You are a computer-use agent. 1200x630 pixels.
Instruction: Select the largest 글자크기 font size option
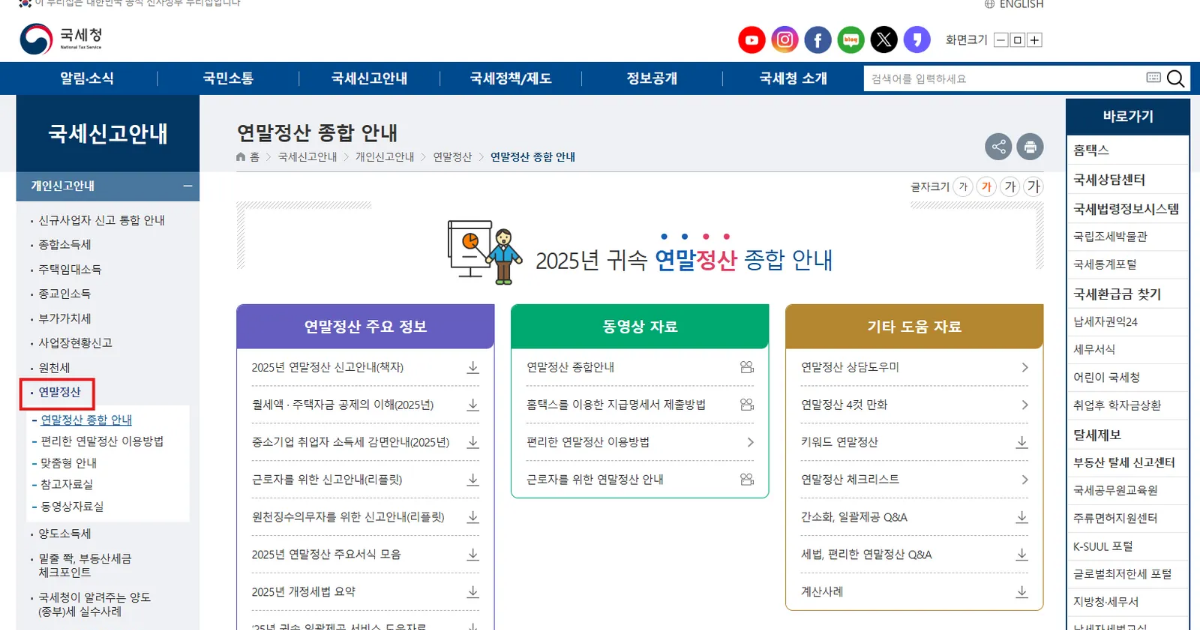1033,186
